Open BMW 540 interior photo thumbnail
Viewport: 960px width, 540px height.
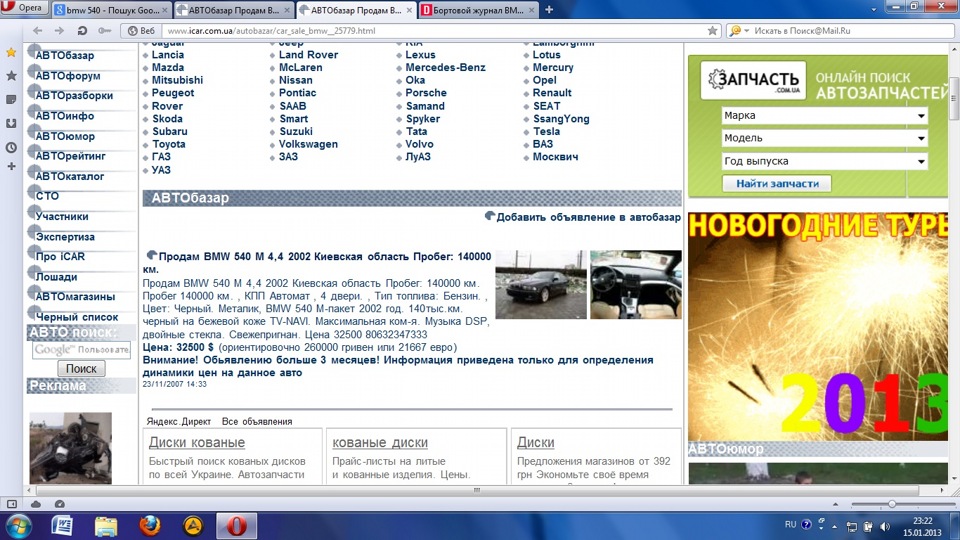(x=636, y=285)
